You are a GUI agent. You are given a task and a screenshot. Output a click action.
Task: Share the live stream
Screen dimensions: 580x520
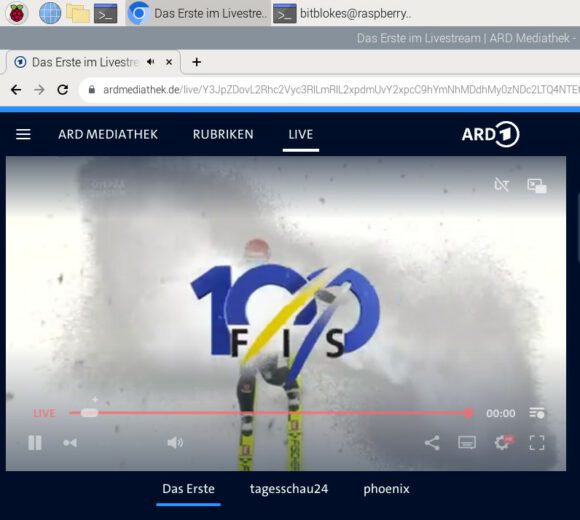tap(432, 442)
